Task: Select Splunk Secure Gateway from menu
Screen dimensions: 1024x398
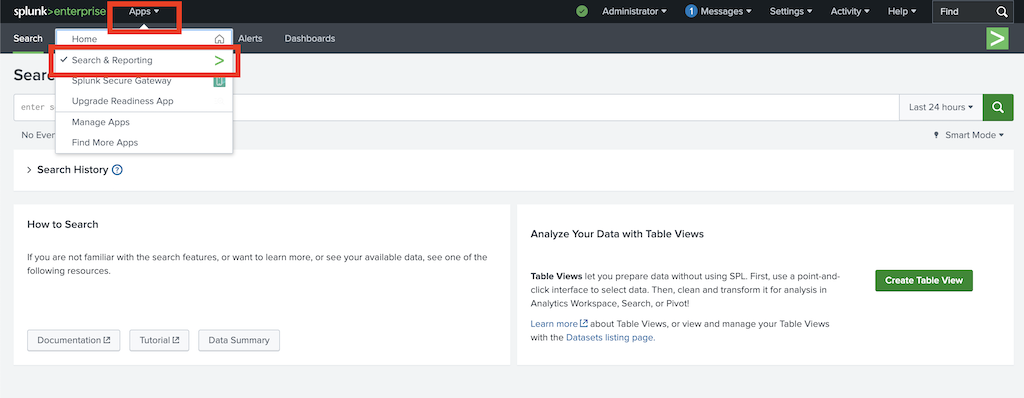Action: (x=144, y=81)
